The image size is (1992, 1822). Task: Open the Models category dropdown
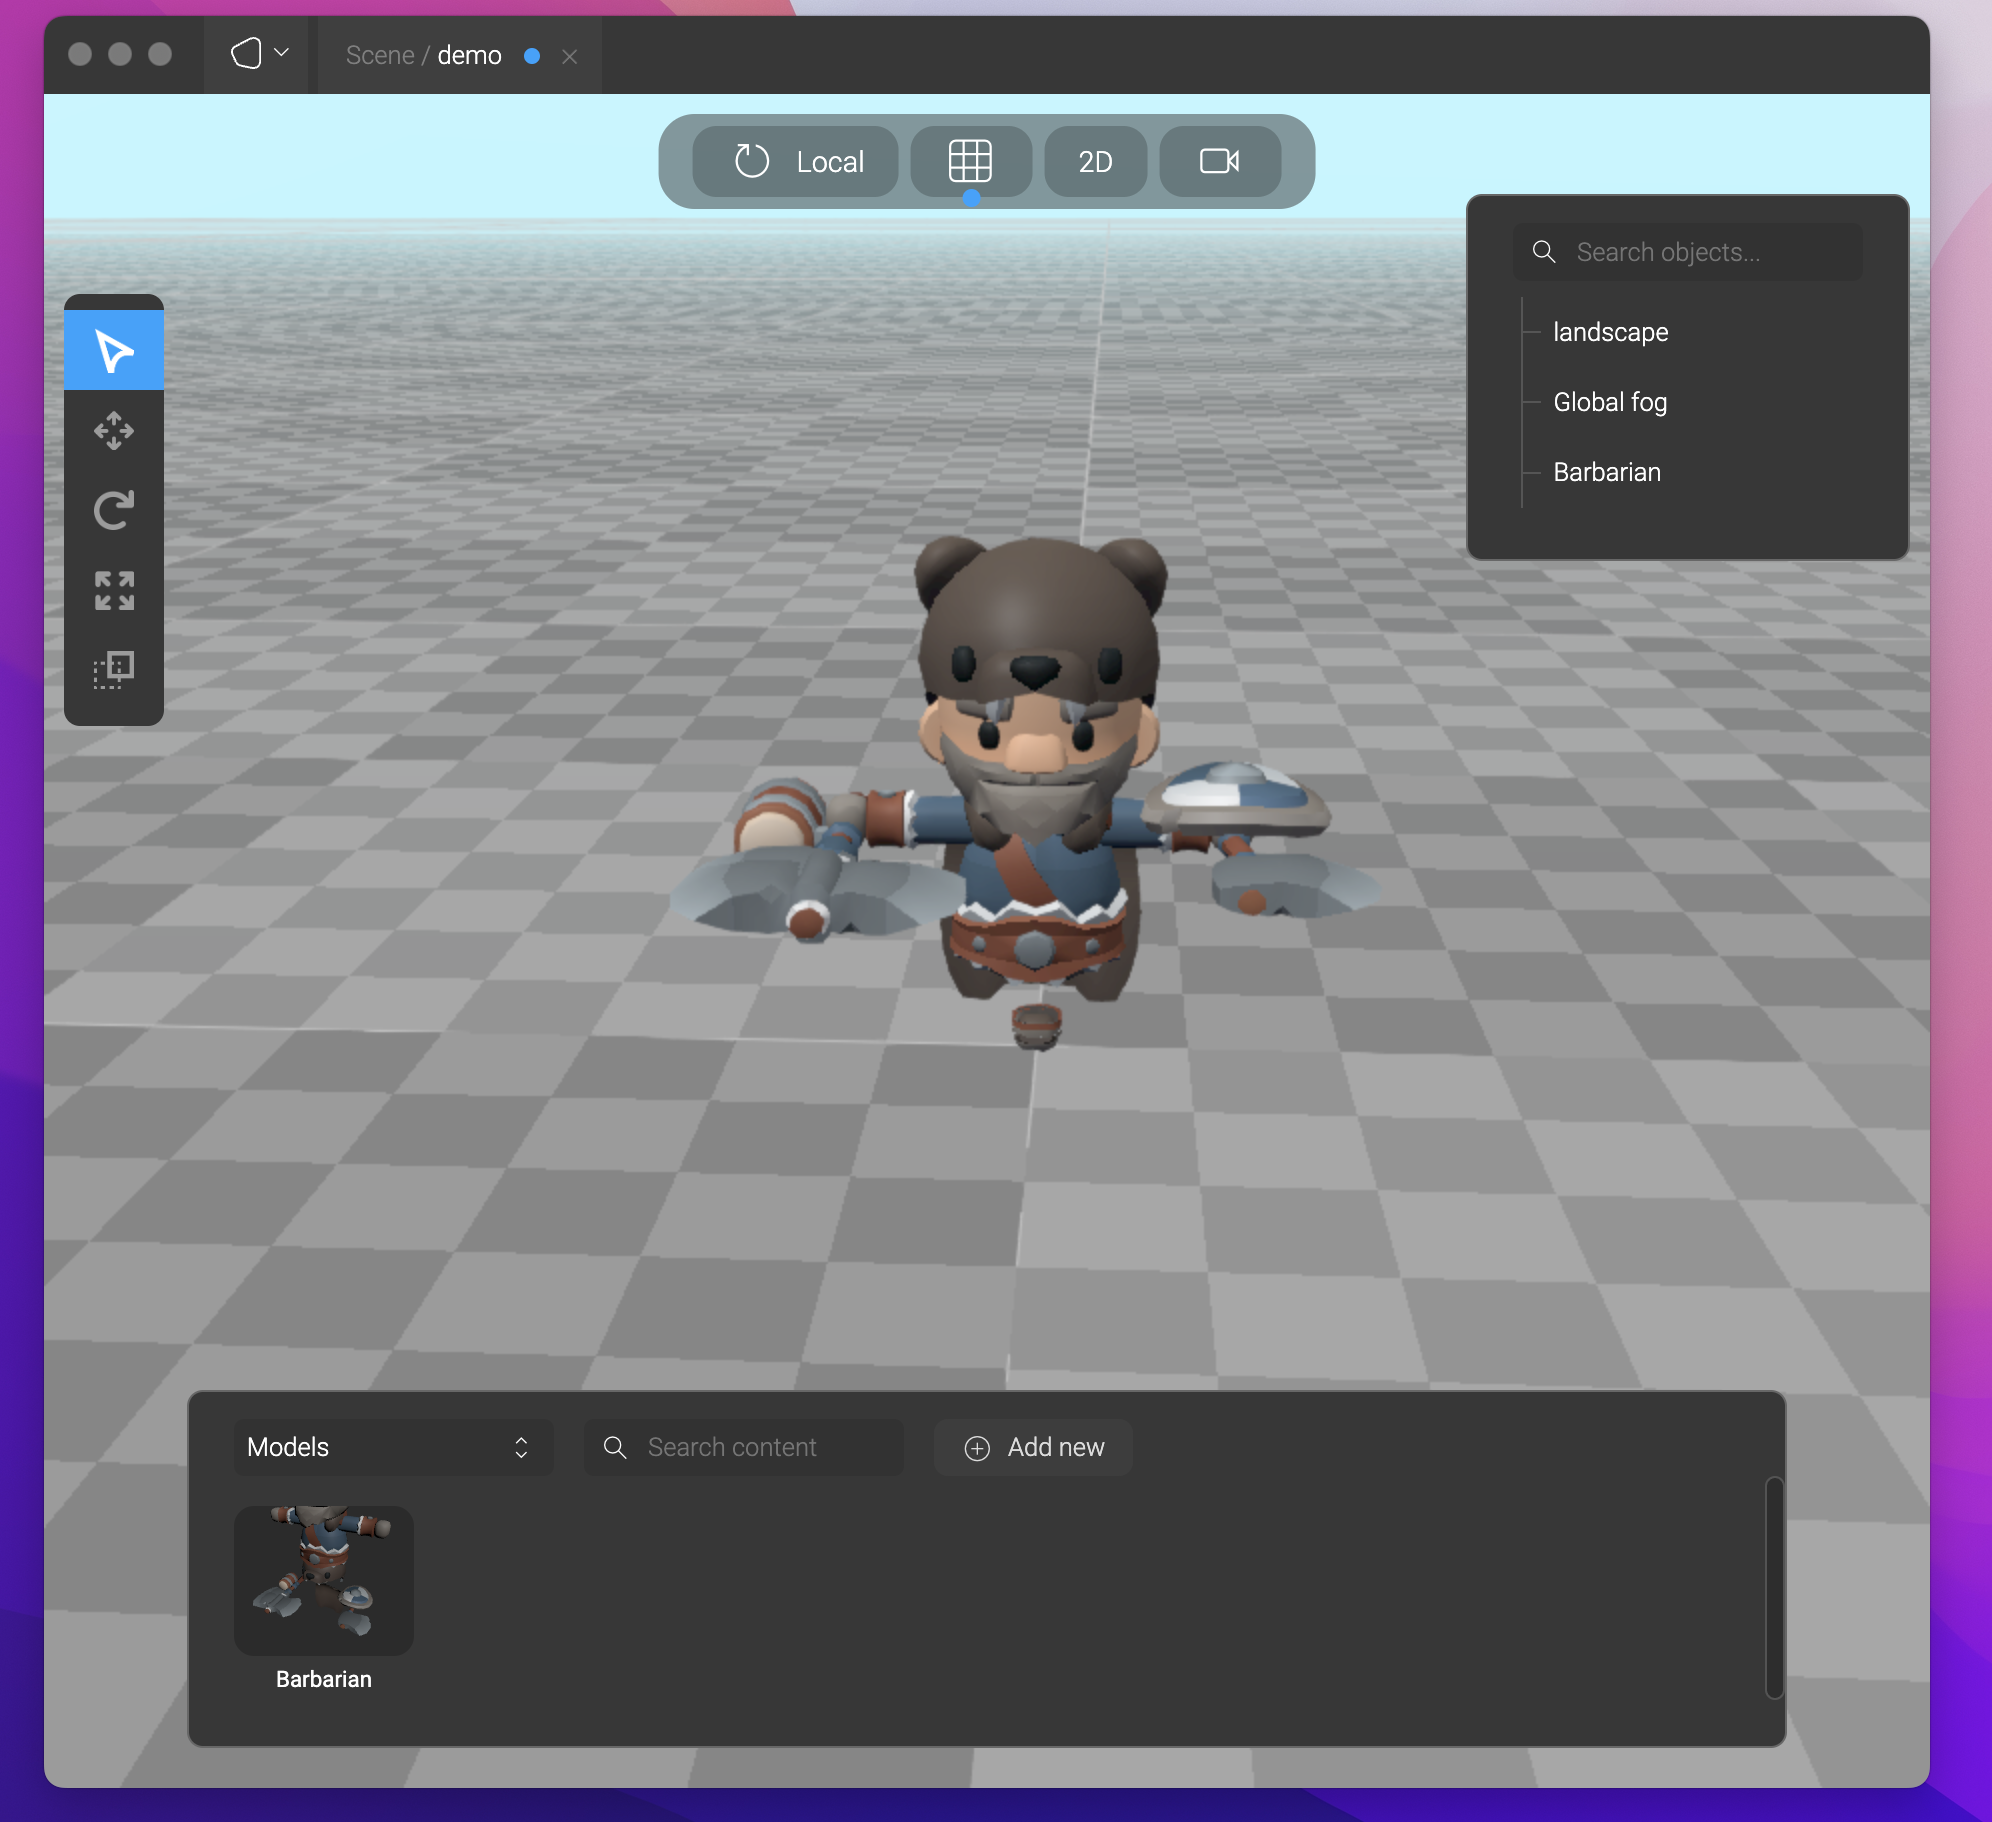(392, 1447)
